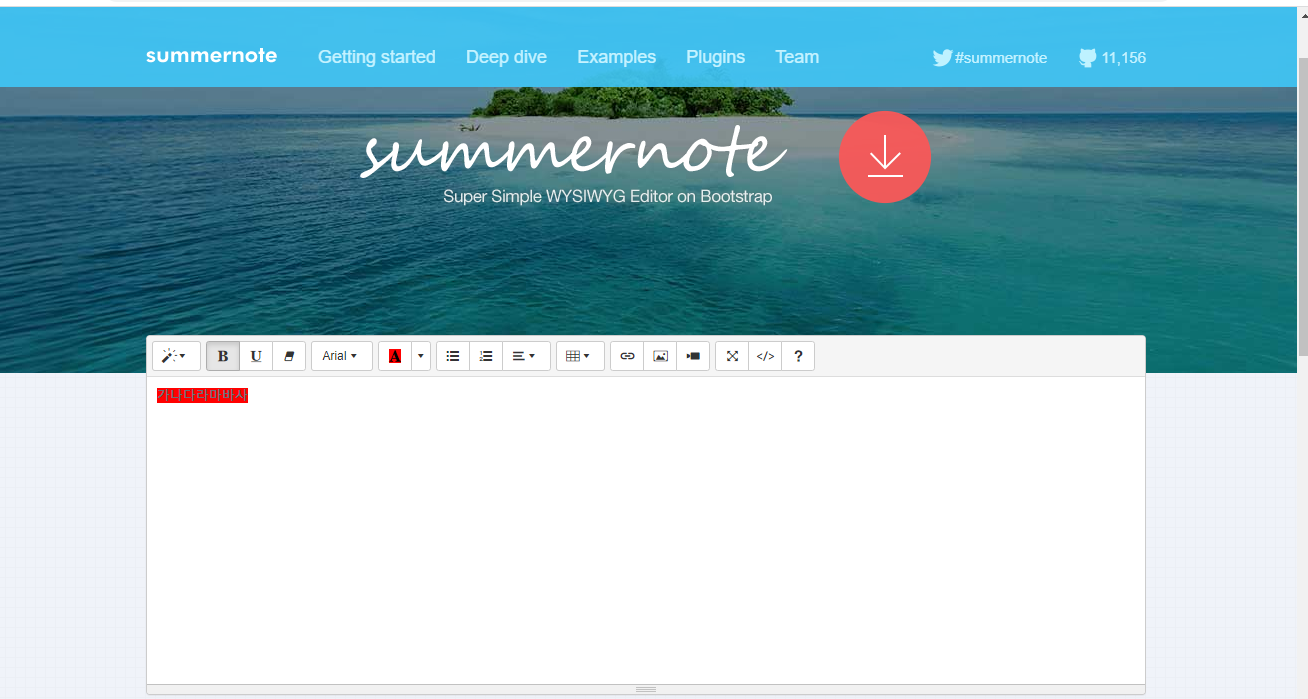Image resolution: width=1308 pixels, height=699 pixels.
Task: Open the editor help dialog
Action: pos(798,356)
